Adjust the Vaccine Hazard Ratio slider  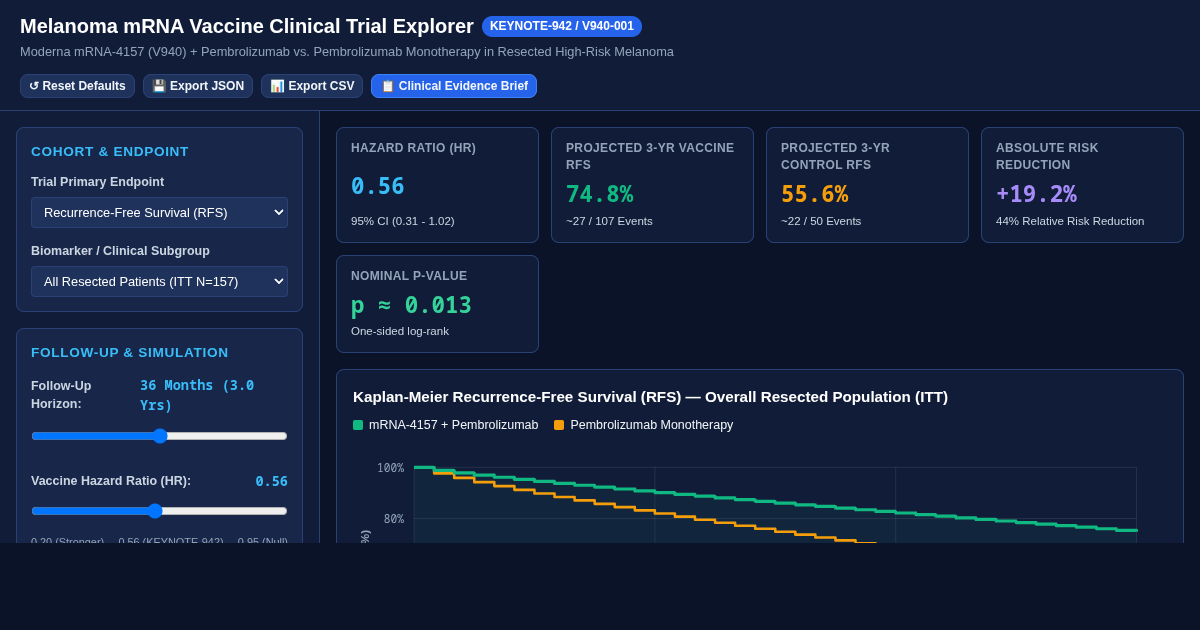(x=159, y=511)
